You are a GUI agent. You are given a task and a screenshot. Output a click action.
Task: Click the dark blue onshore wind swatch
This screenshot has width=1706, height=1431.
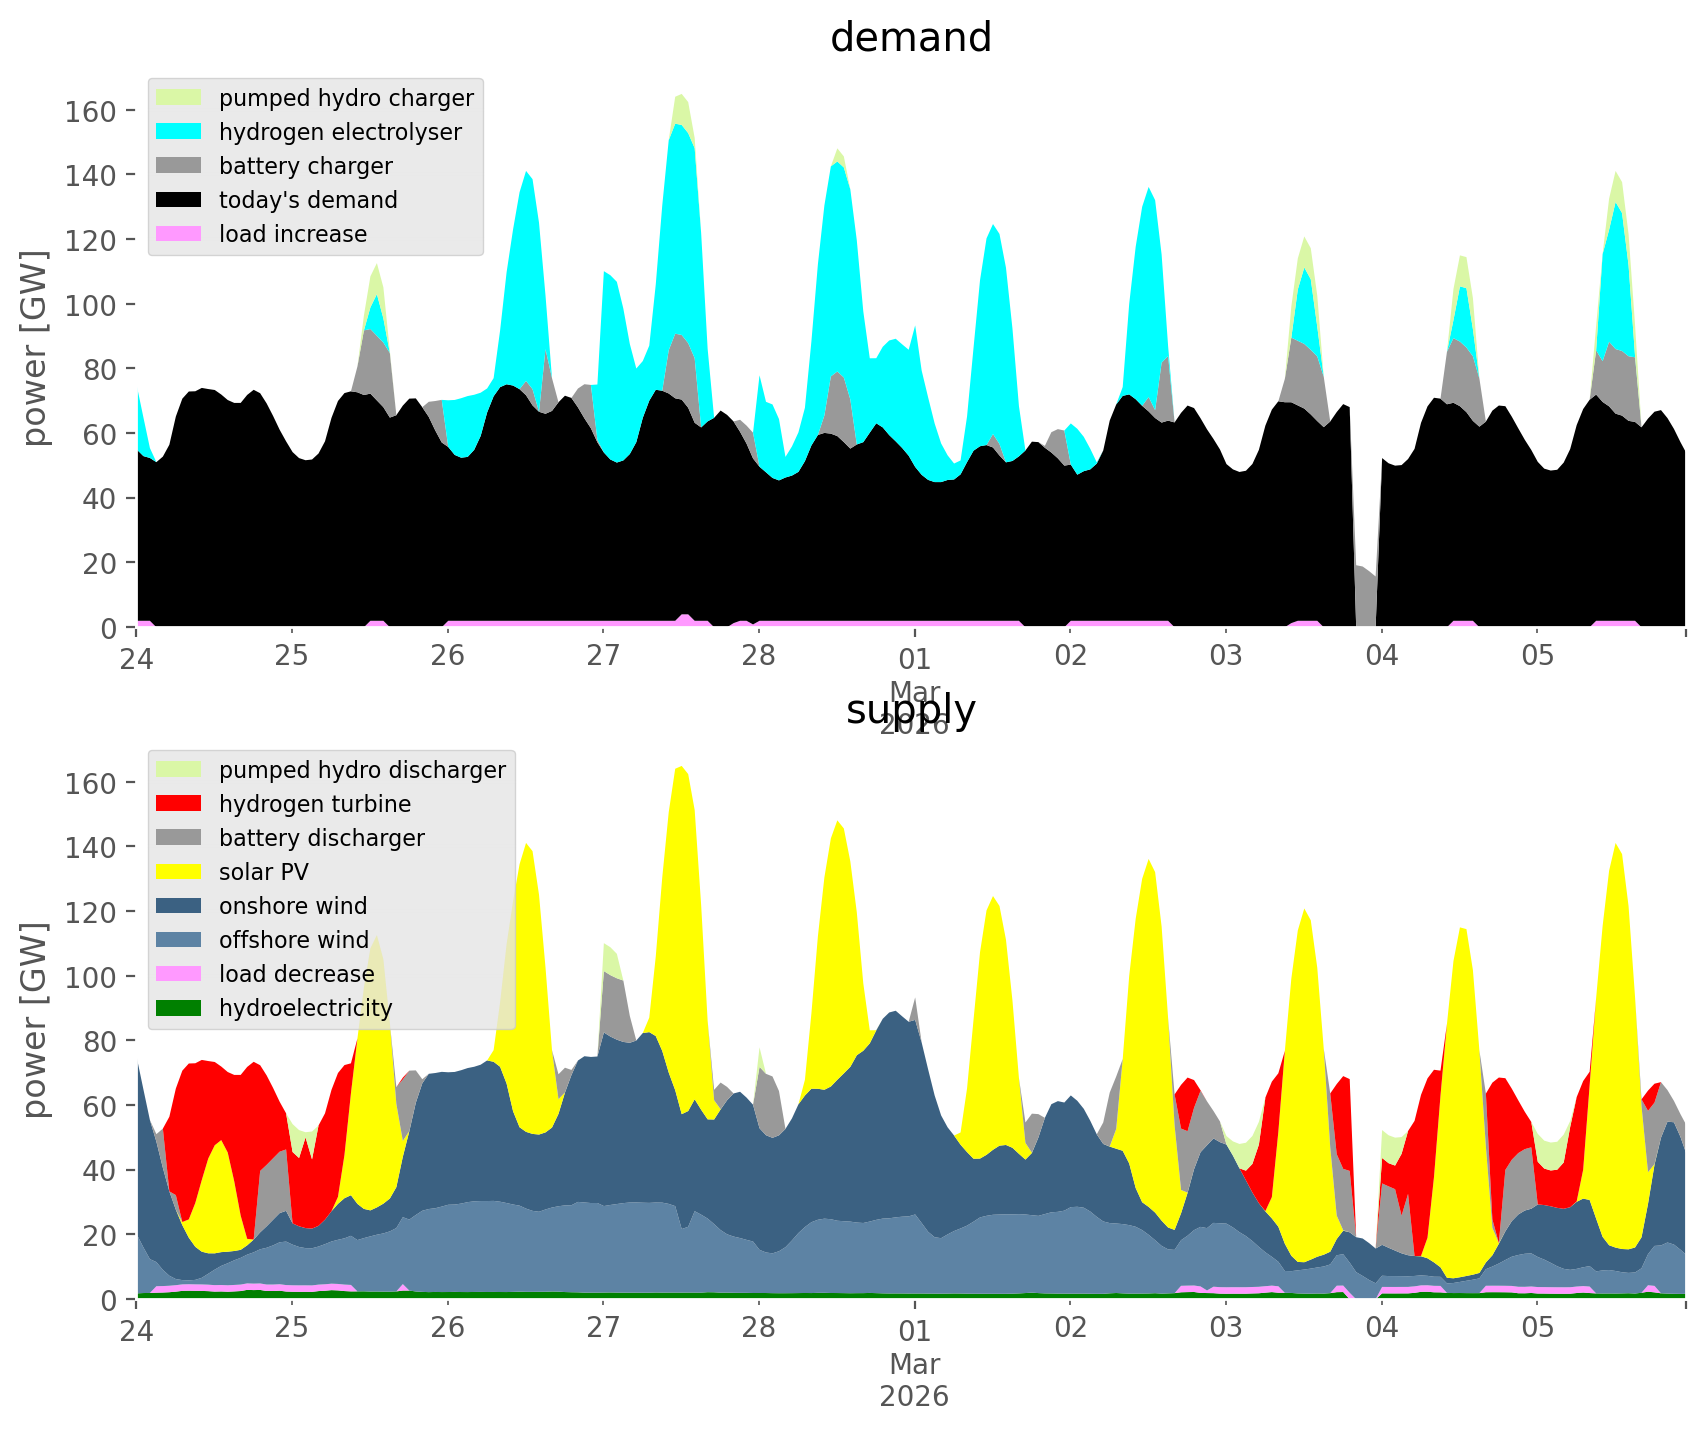tap(179, 906)
